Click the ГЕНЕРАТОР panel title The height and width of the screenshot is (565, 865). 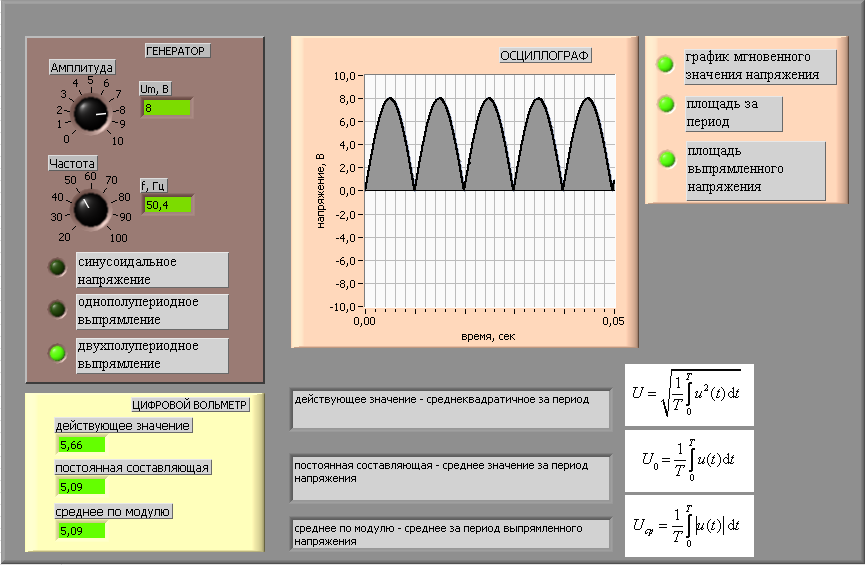pyautogui.click(x=177, y=51)
